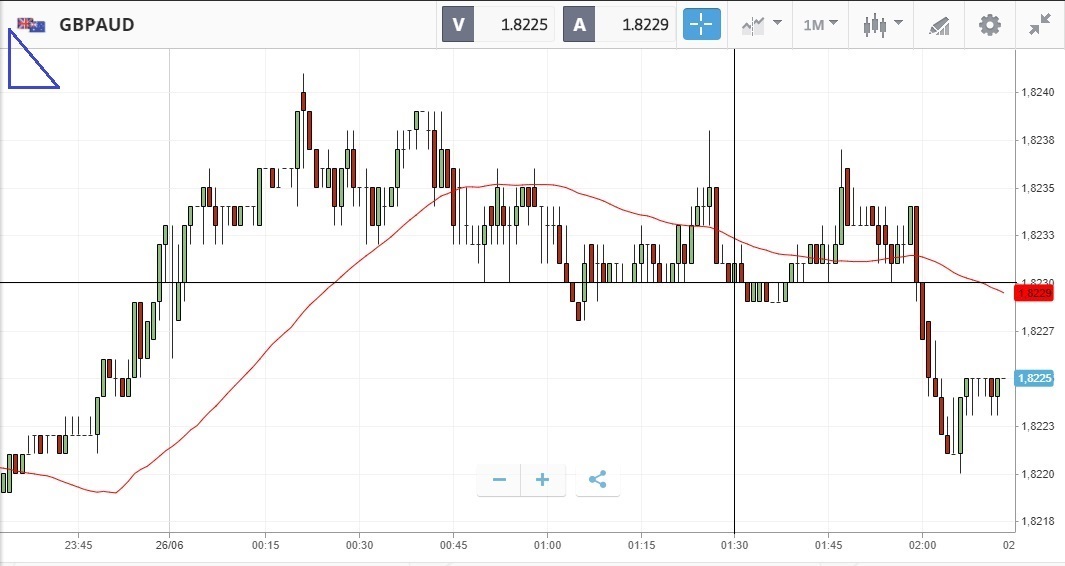Open the candlestick chart type dropdown
1065x566 pixels.
point(881,25)
